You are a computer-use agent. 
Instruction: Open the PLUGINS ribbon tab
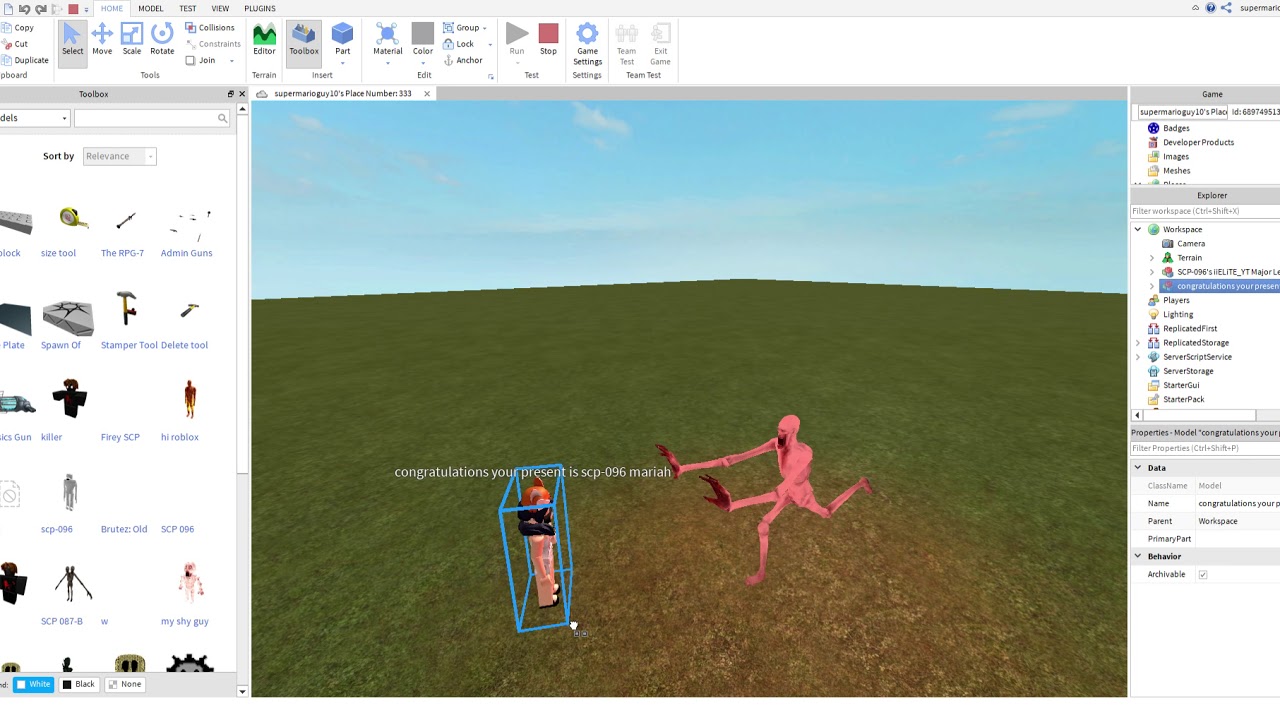[260, 8]
